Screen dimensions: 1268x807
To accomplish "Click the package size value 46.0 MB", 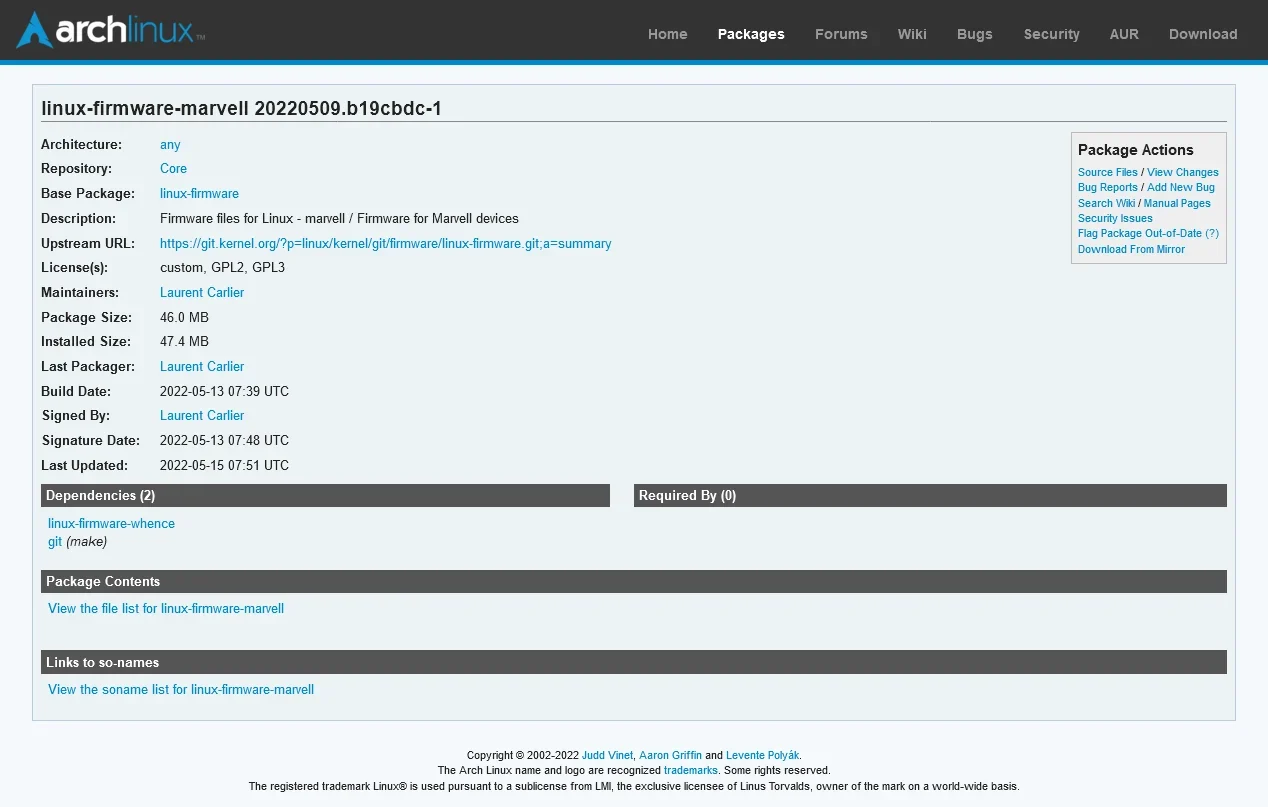I will 184,318.
